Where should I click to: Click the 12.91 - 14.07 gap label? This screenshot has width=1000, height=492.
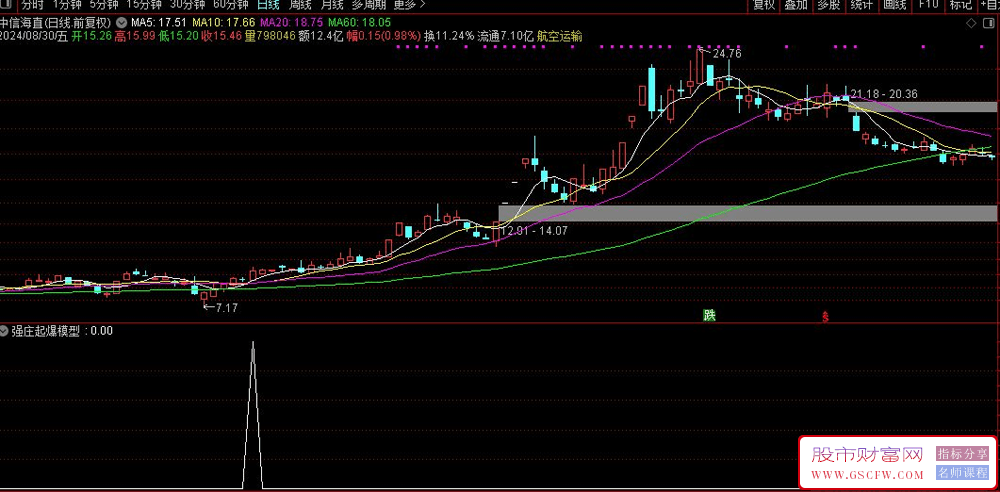[534, 231]
